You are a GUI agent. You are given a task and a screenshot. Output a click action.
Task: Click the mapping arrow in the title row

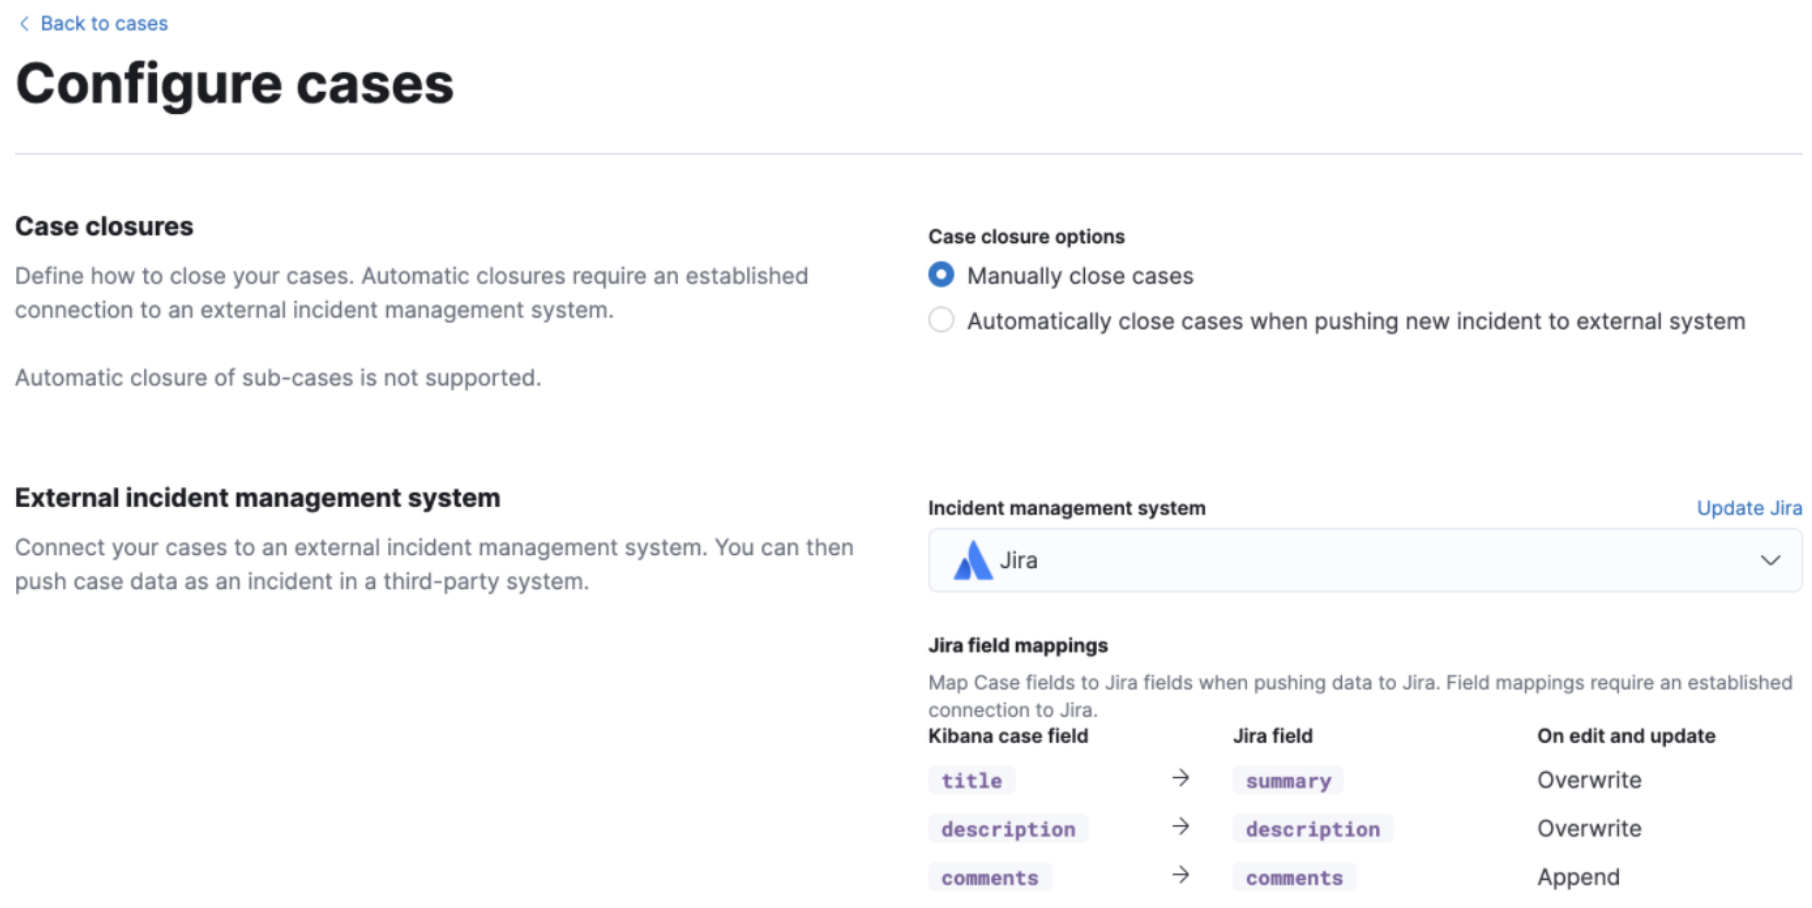(1180, 778)
